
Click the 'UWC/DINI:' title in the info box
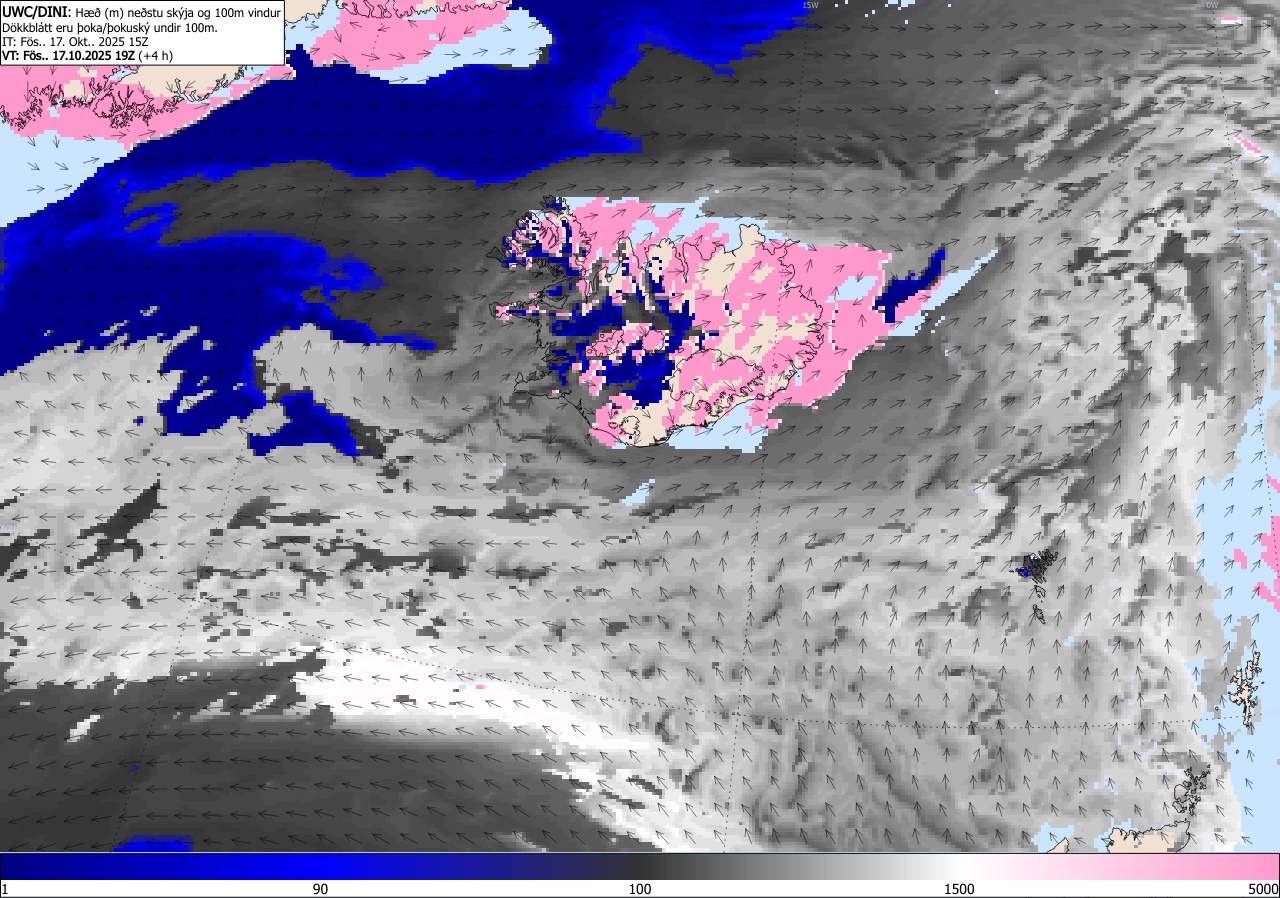[x=36, y=12]
